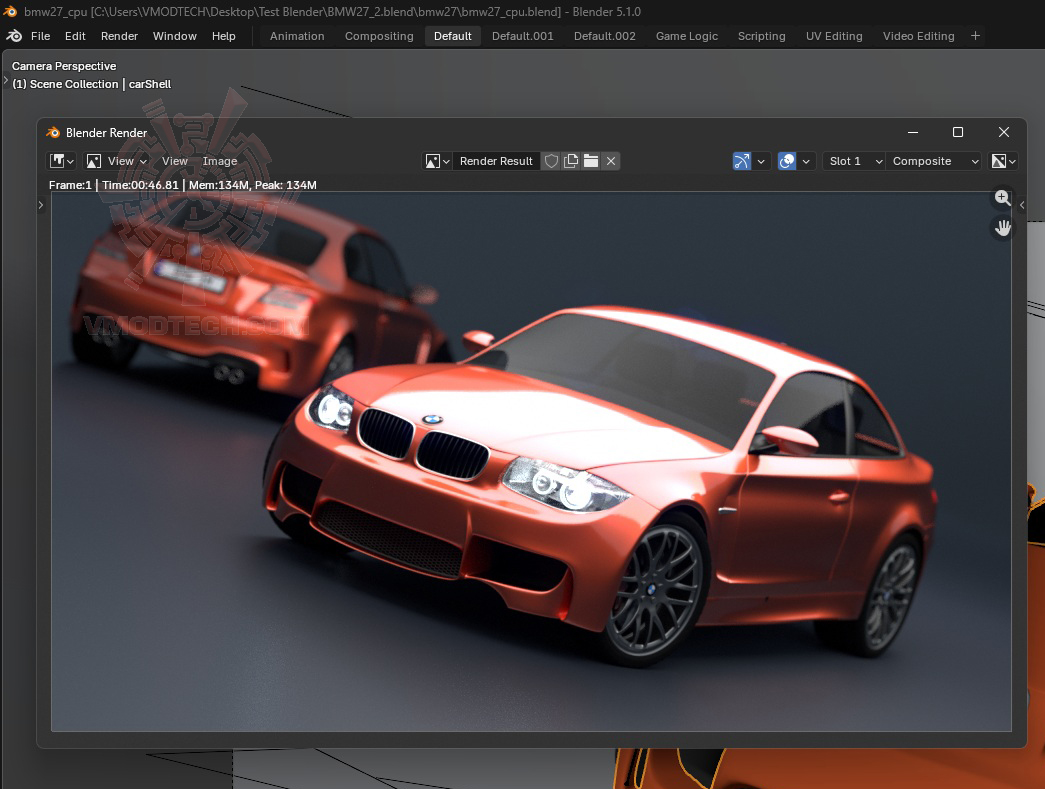Open the Help menu
The width and height of the screenshot is (1045, 789).
(223, 36)
